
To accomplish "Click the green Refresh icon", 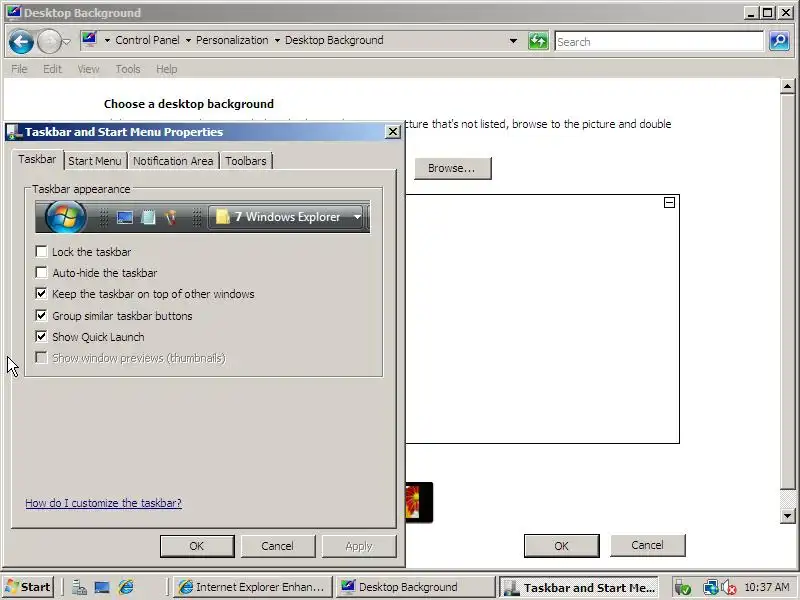I will tap(538, 41).
